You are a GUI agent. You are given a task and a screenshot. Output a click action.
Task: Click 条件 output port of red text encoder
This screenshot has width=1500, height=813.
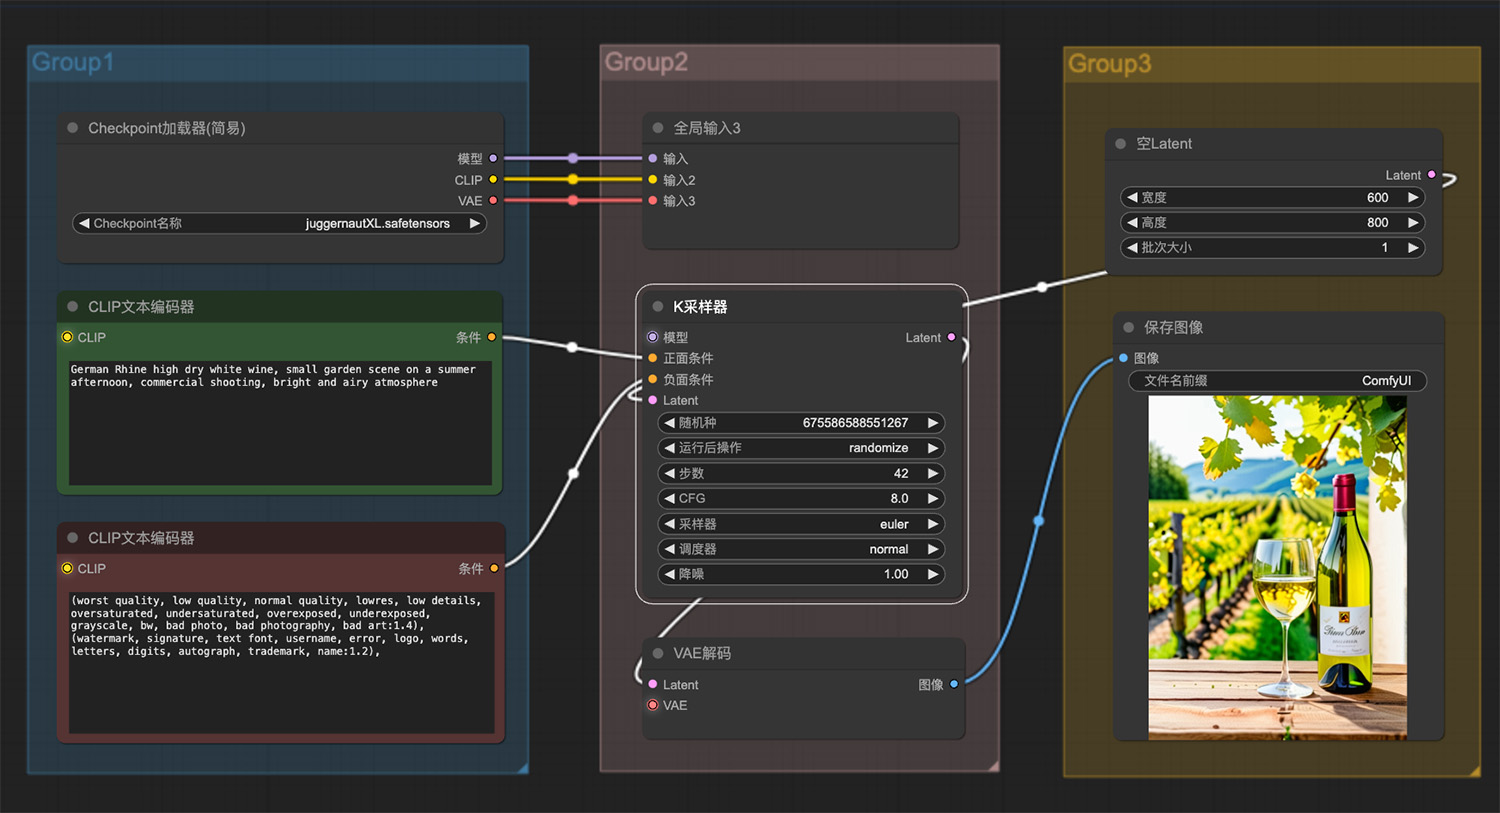494,568
